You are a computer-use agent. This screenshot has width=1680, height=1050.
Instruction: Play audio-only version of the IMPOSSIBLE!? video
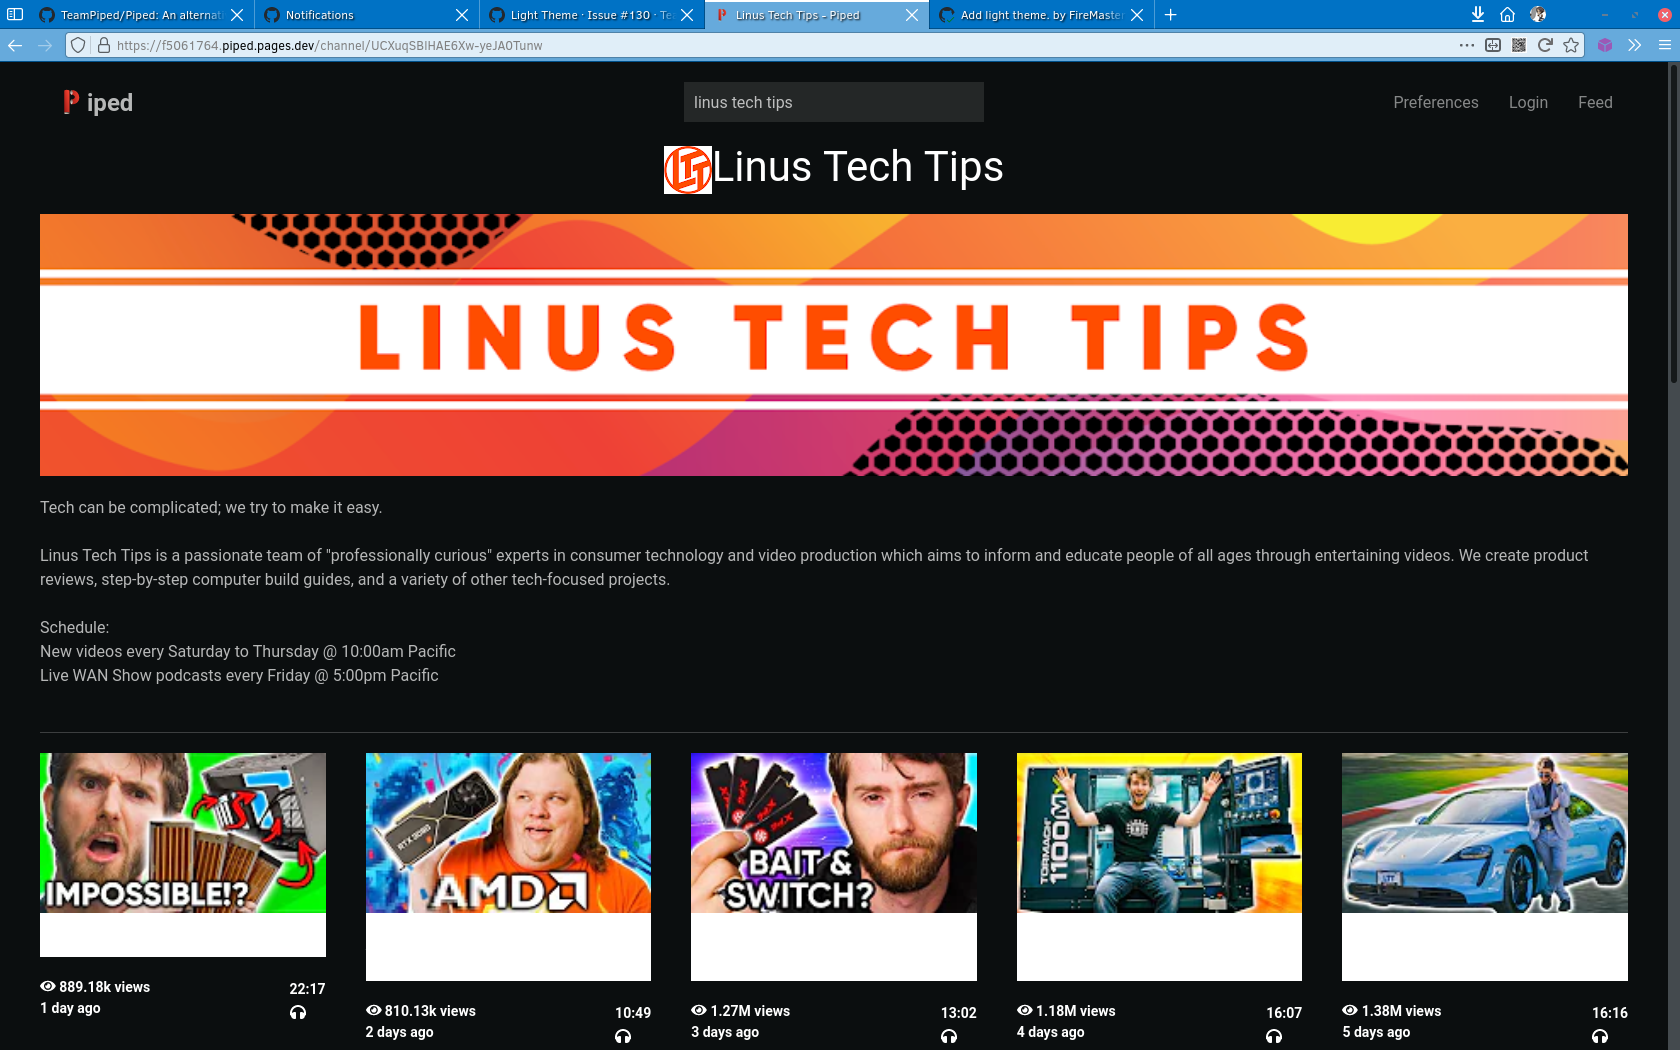pyautogui.click(x=298, y=1013)
